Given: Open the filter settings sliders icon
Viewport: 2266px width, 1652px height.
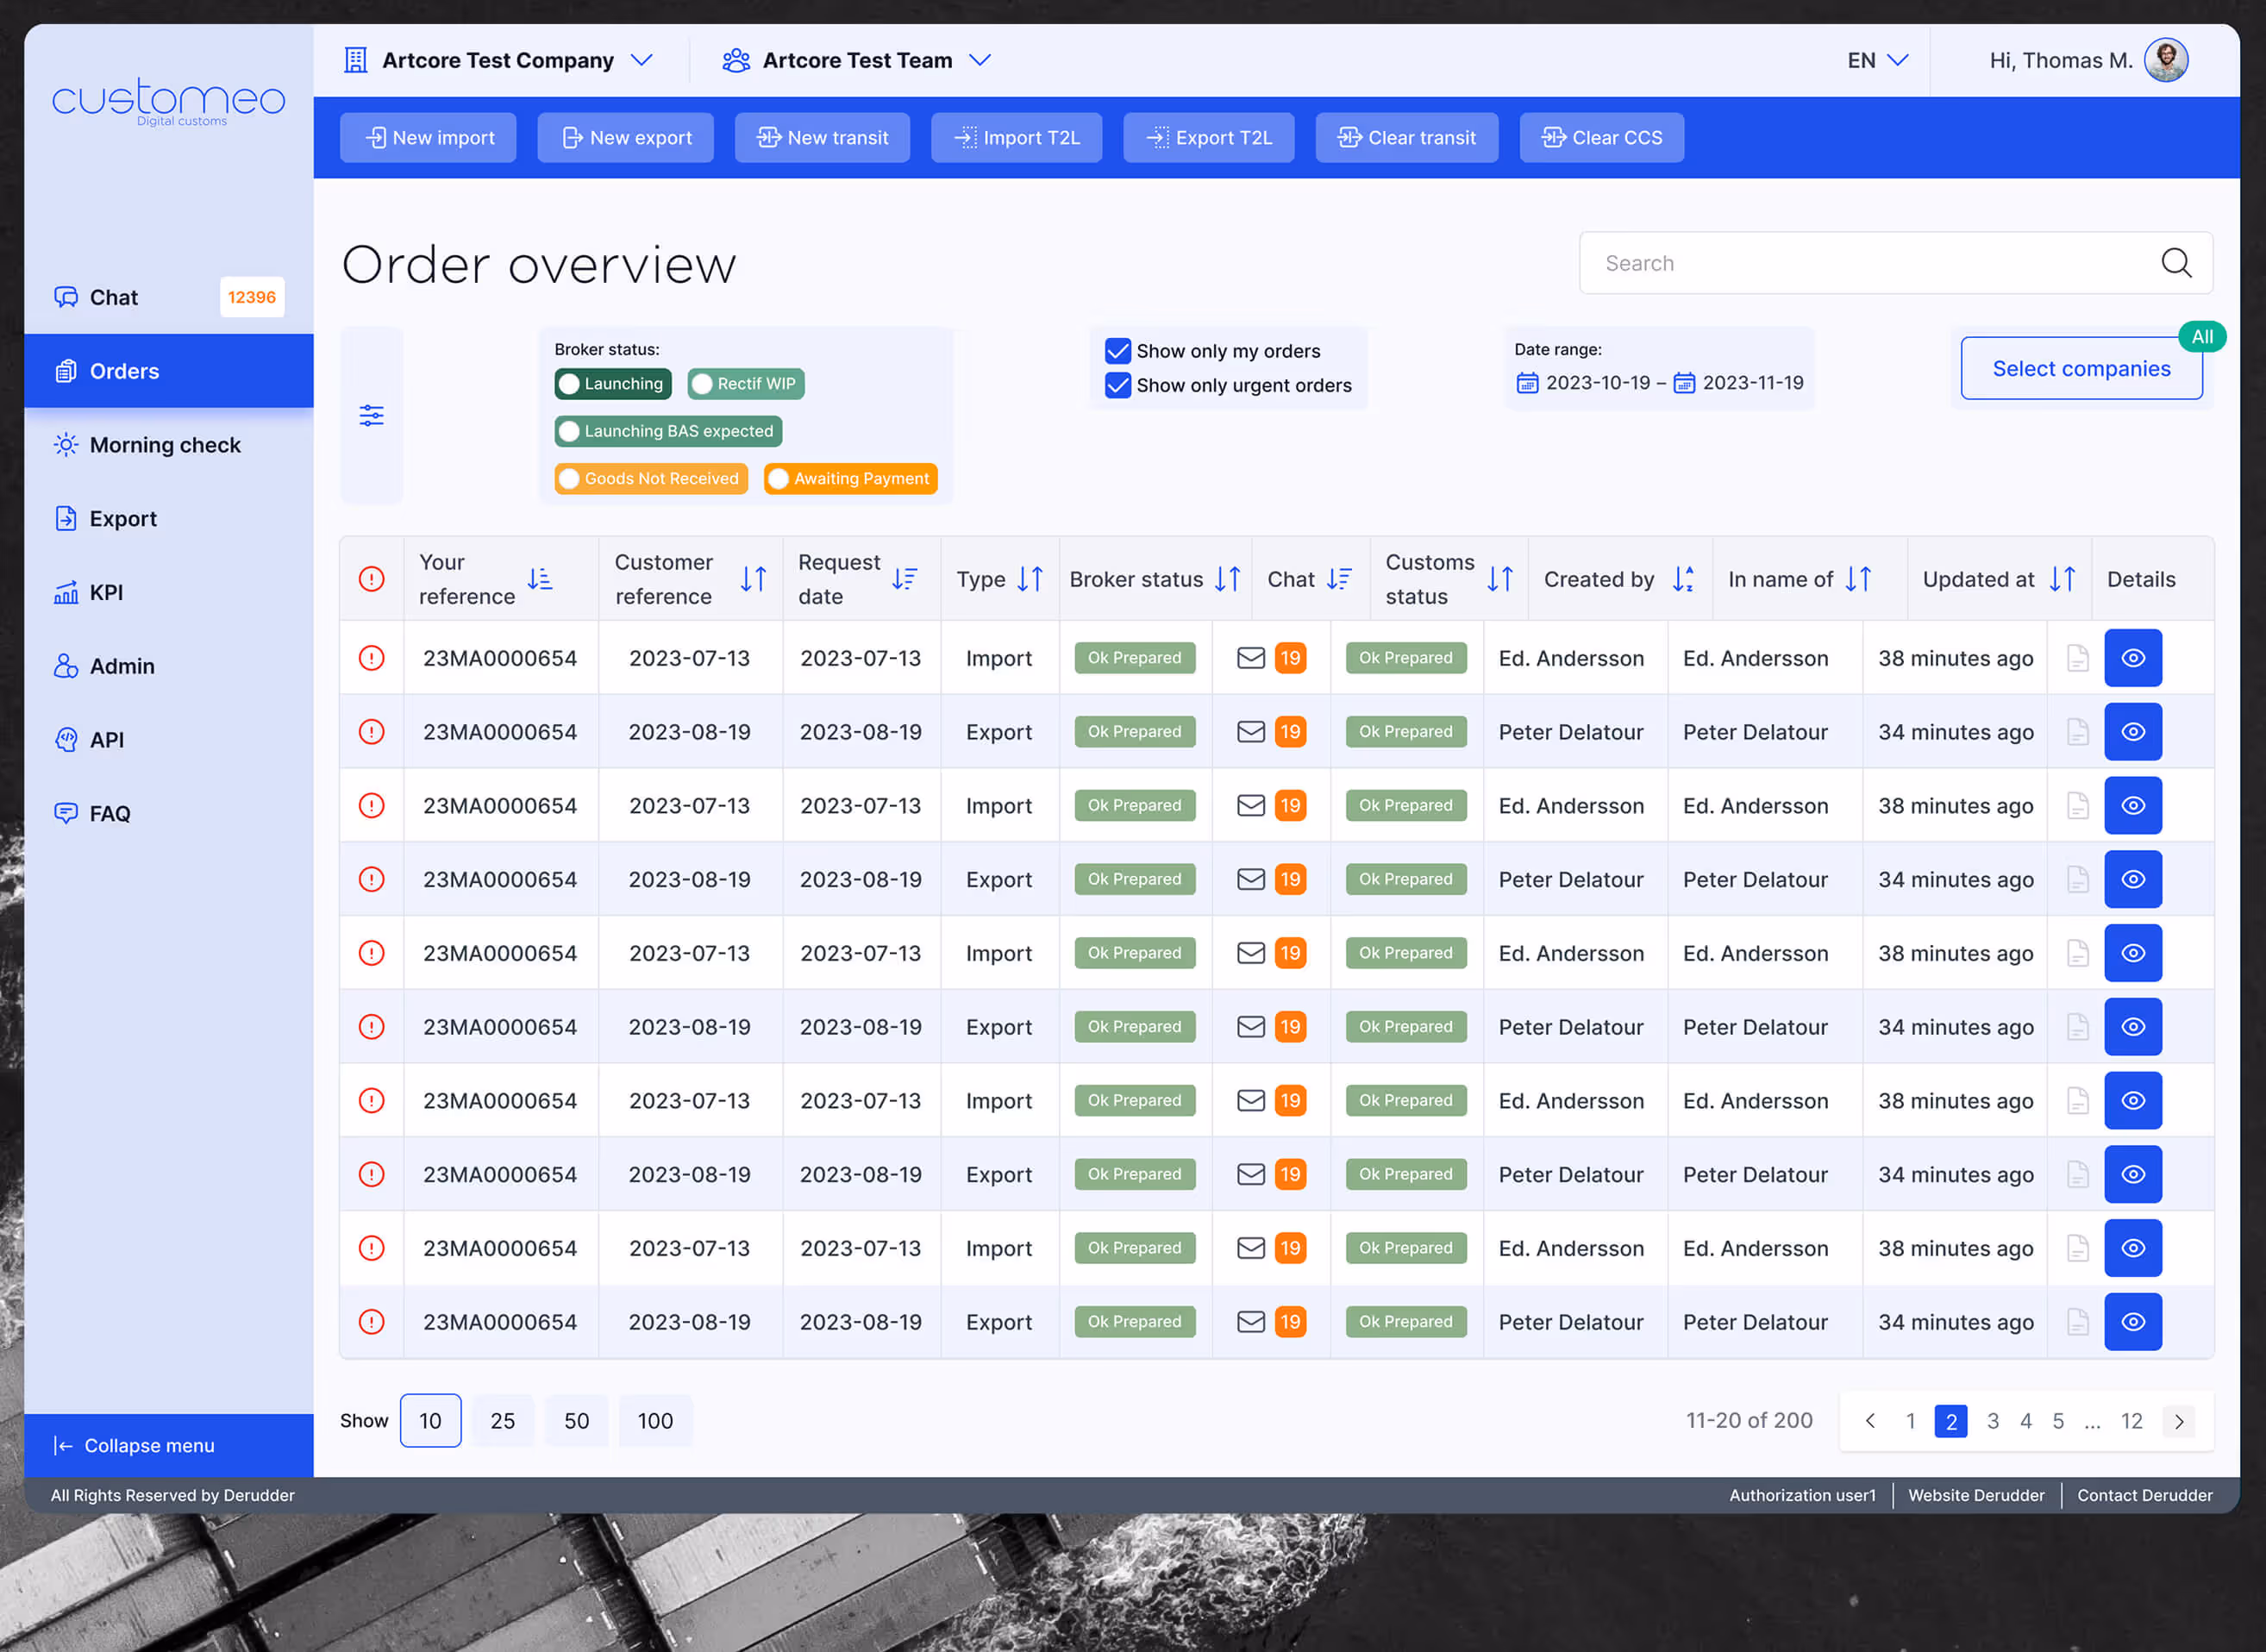Looking at the screenshot, I should (x=371, y=416).
